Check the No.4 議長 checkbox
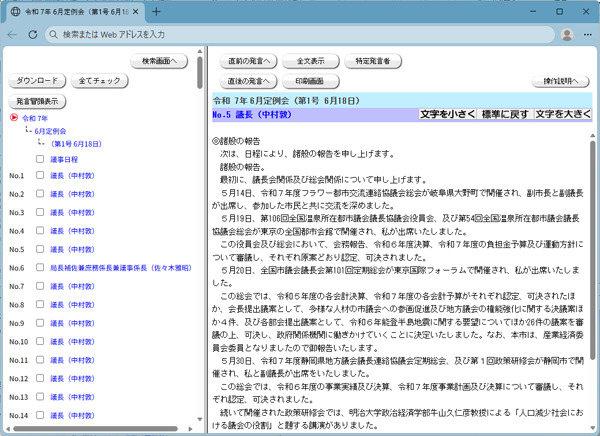This screenshot has height=436, width=600. pyautogui.click(x=40, y=230)
